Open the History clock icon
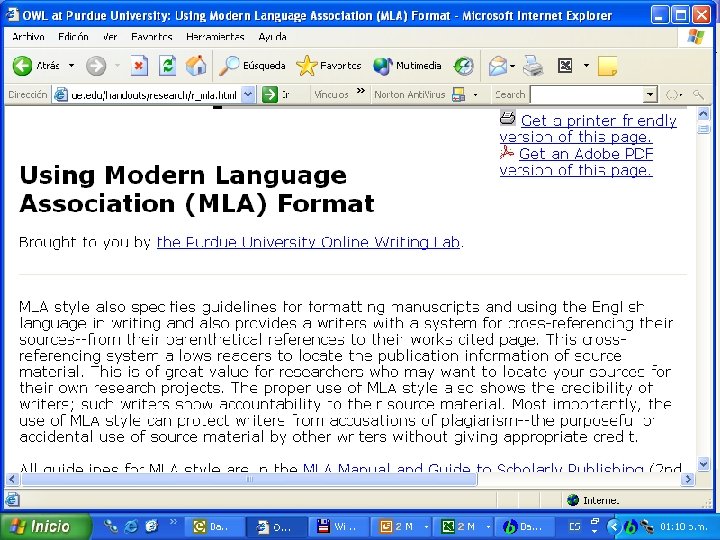The width and height of the screenshot is (720, 540). pyautogui.click(x=463, y=66)
